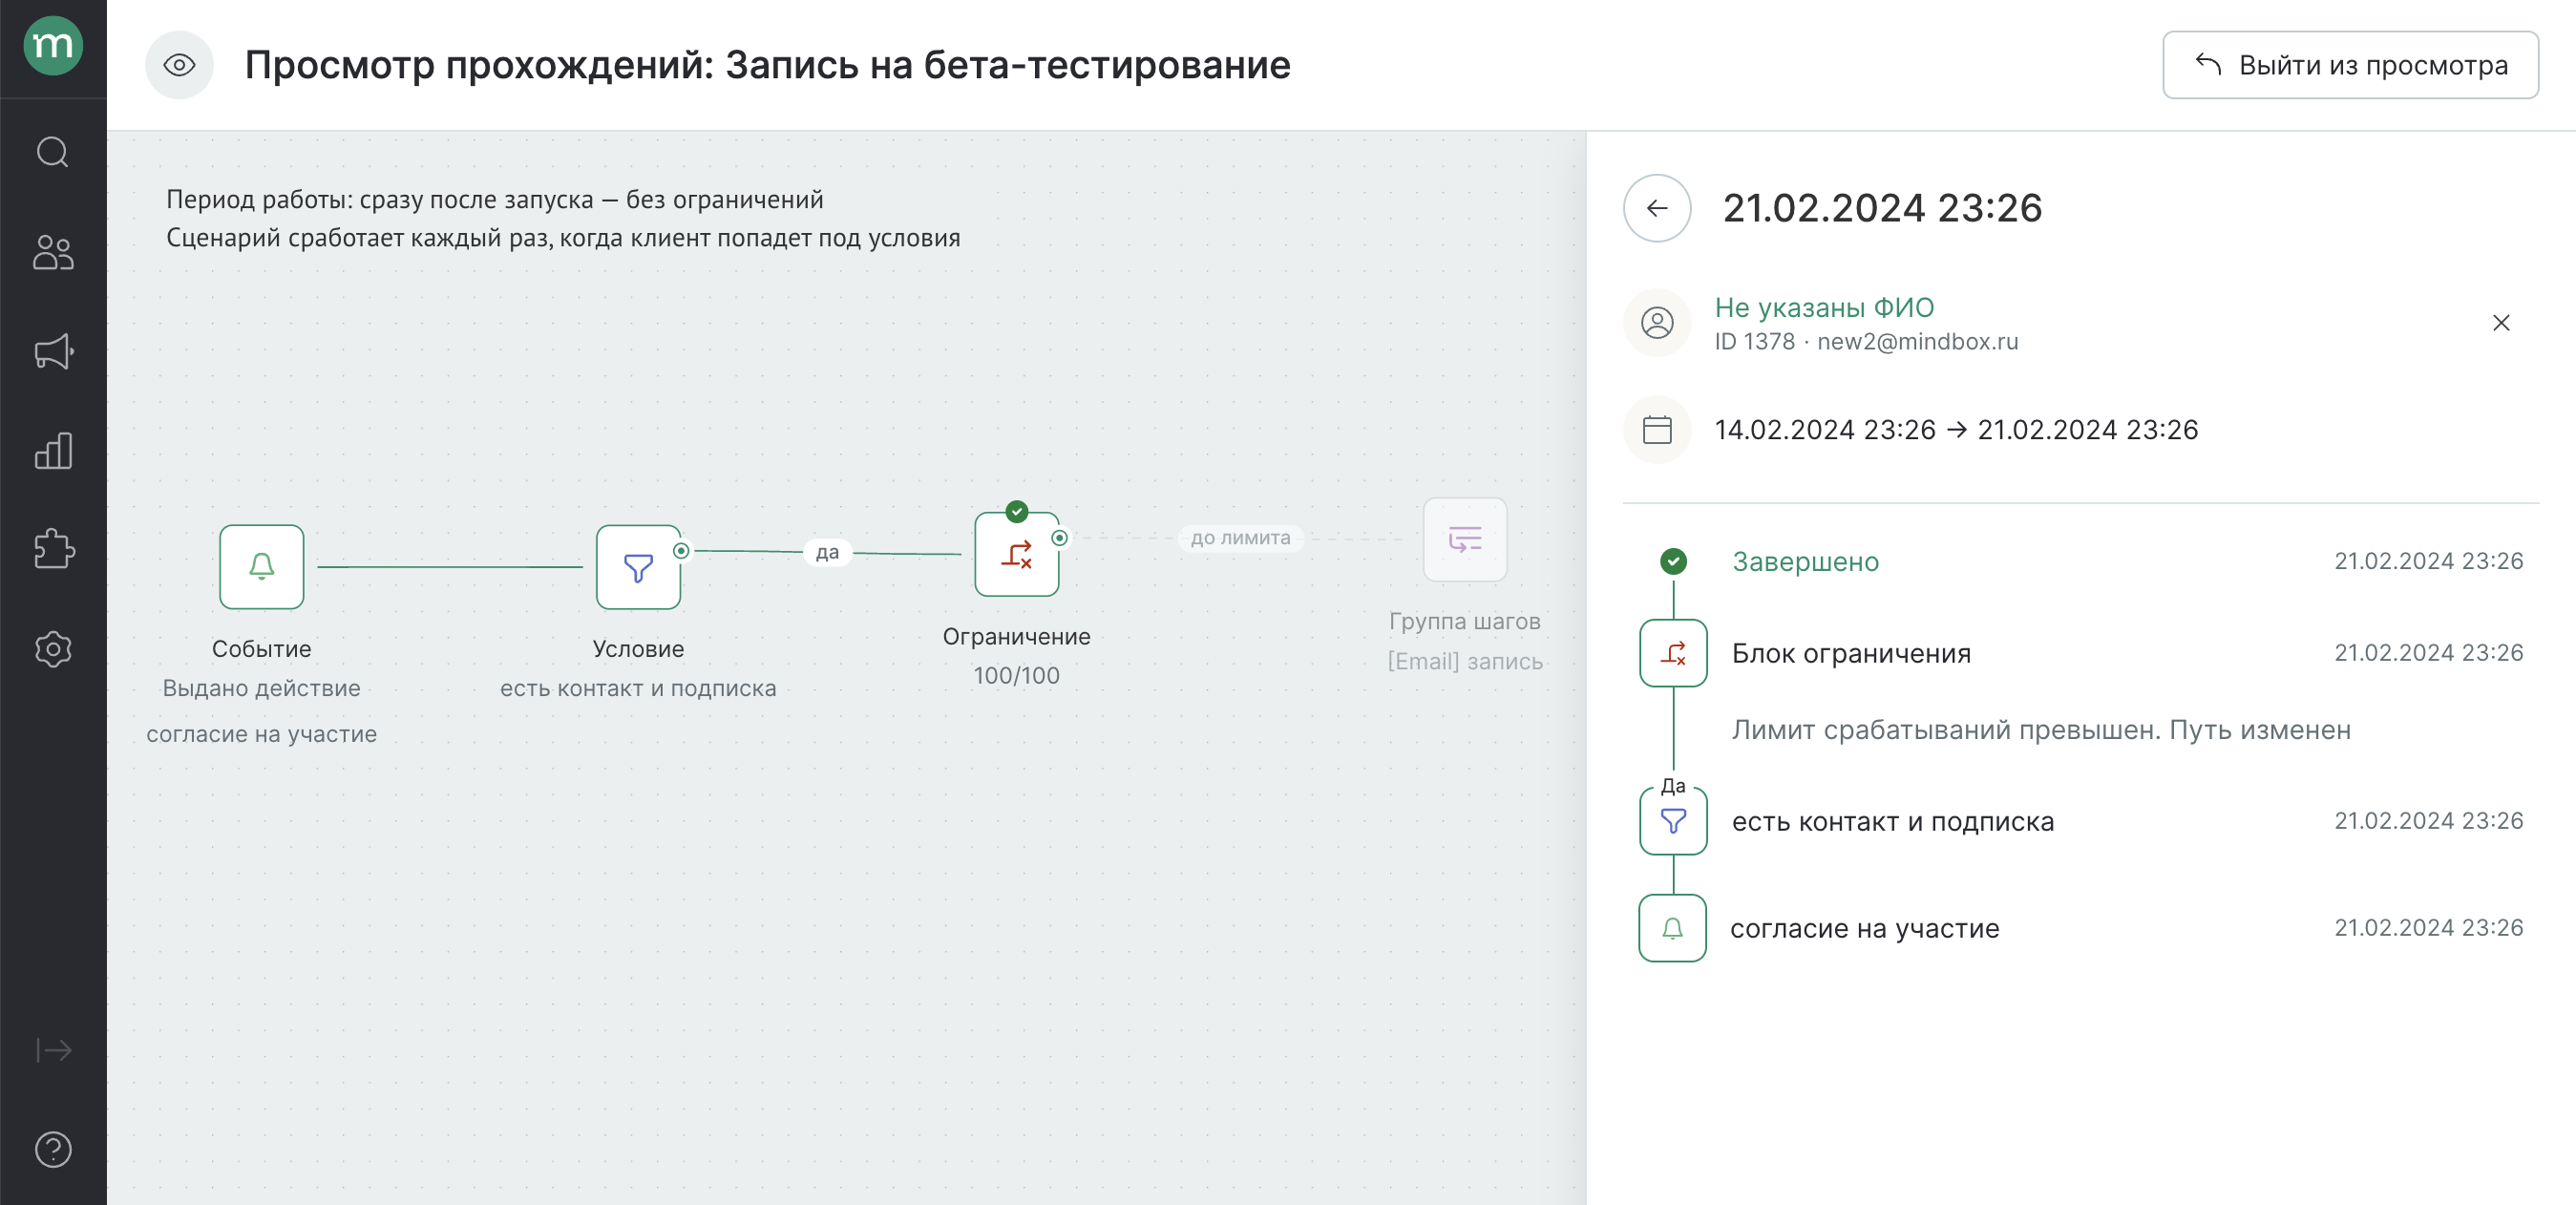
Task: Click the eye preview icon in header
Action: coord(179,65)
